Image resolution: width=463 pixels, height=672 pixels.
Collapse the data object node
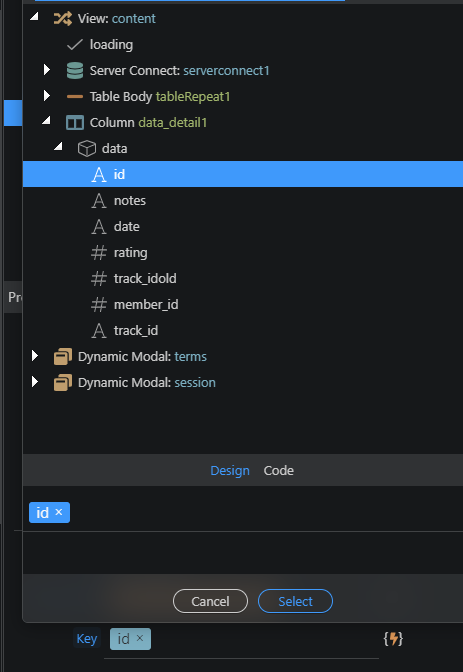coord(58,147)
